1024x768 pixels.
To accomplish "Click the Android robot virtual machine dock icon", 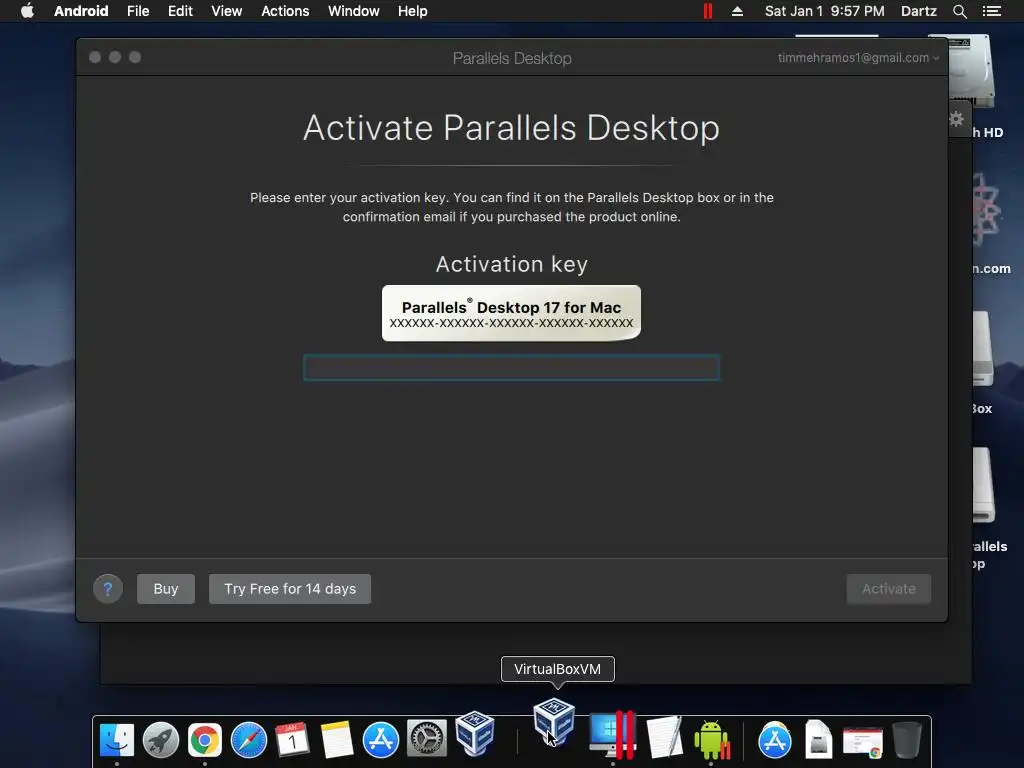I will (x=711, y=739).
